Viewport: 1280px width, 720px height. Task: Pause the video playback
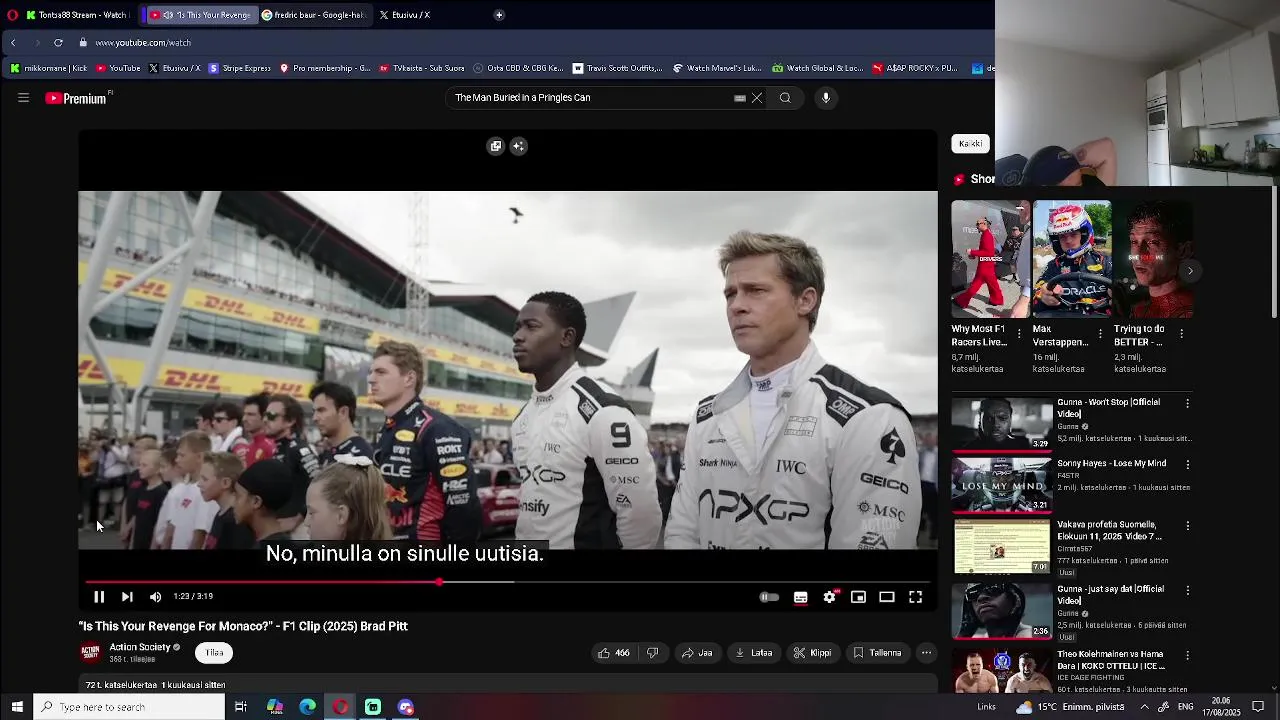click(x=99, y=597)
